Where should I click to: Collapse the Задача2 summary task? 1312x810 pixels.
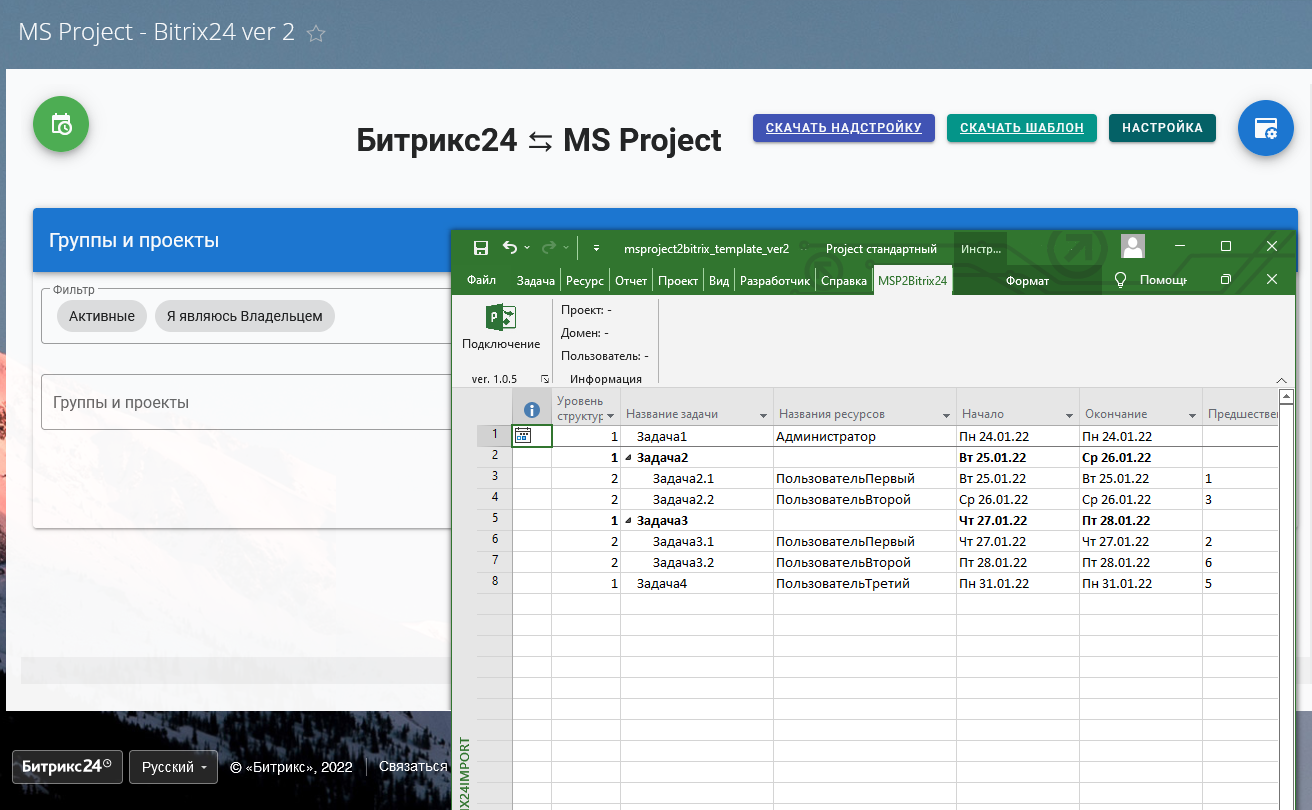pos(629,457)
